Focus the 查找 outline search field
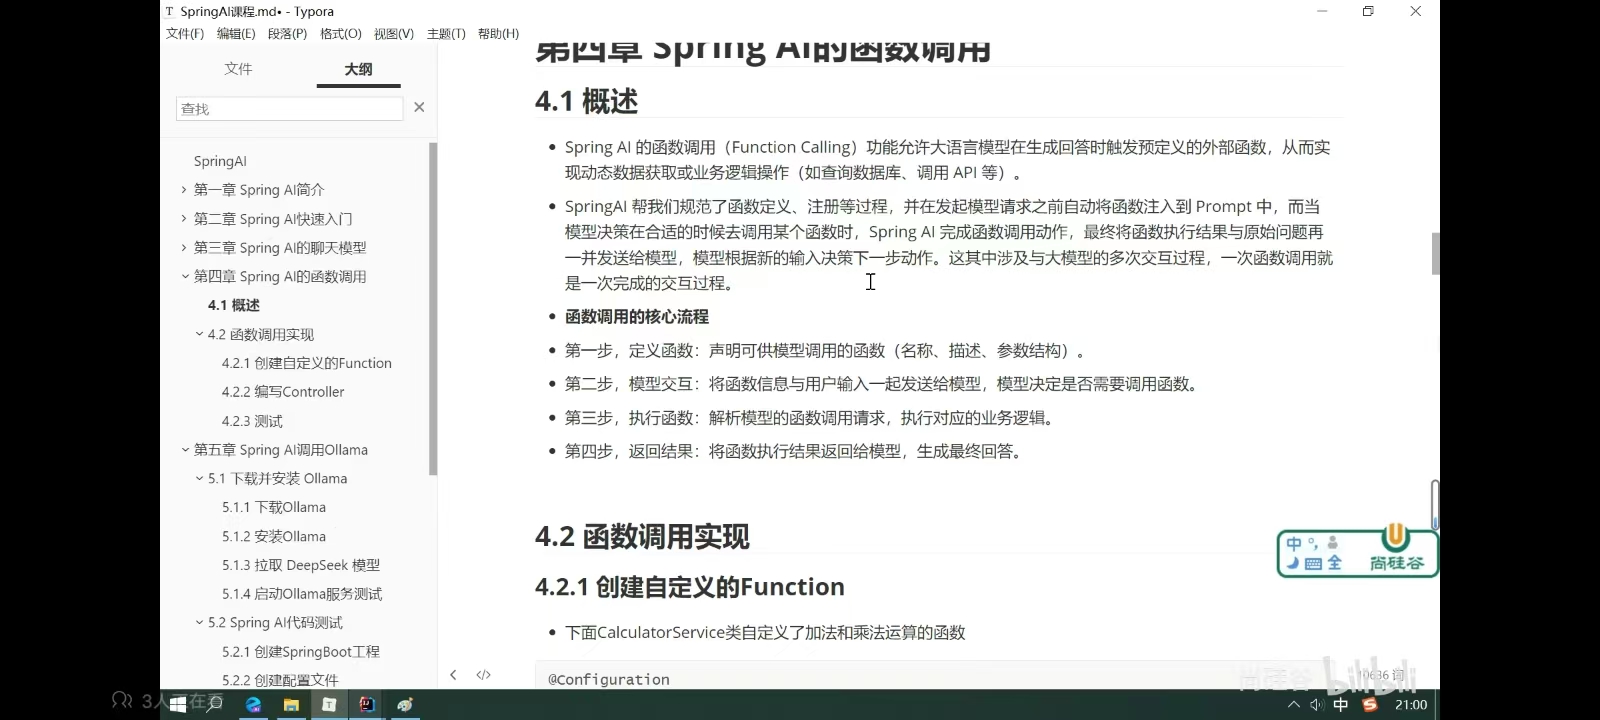Viewport: 1600px width, 720px height. 289,108
